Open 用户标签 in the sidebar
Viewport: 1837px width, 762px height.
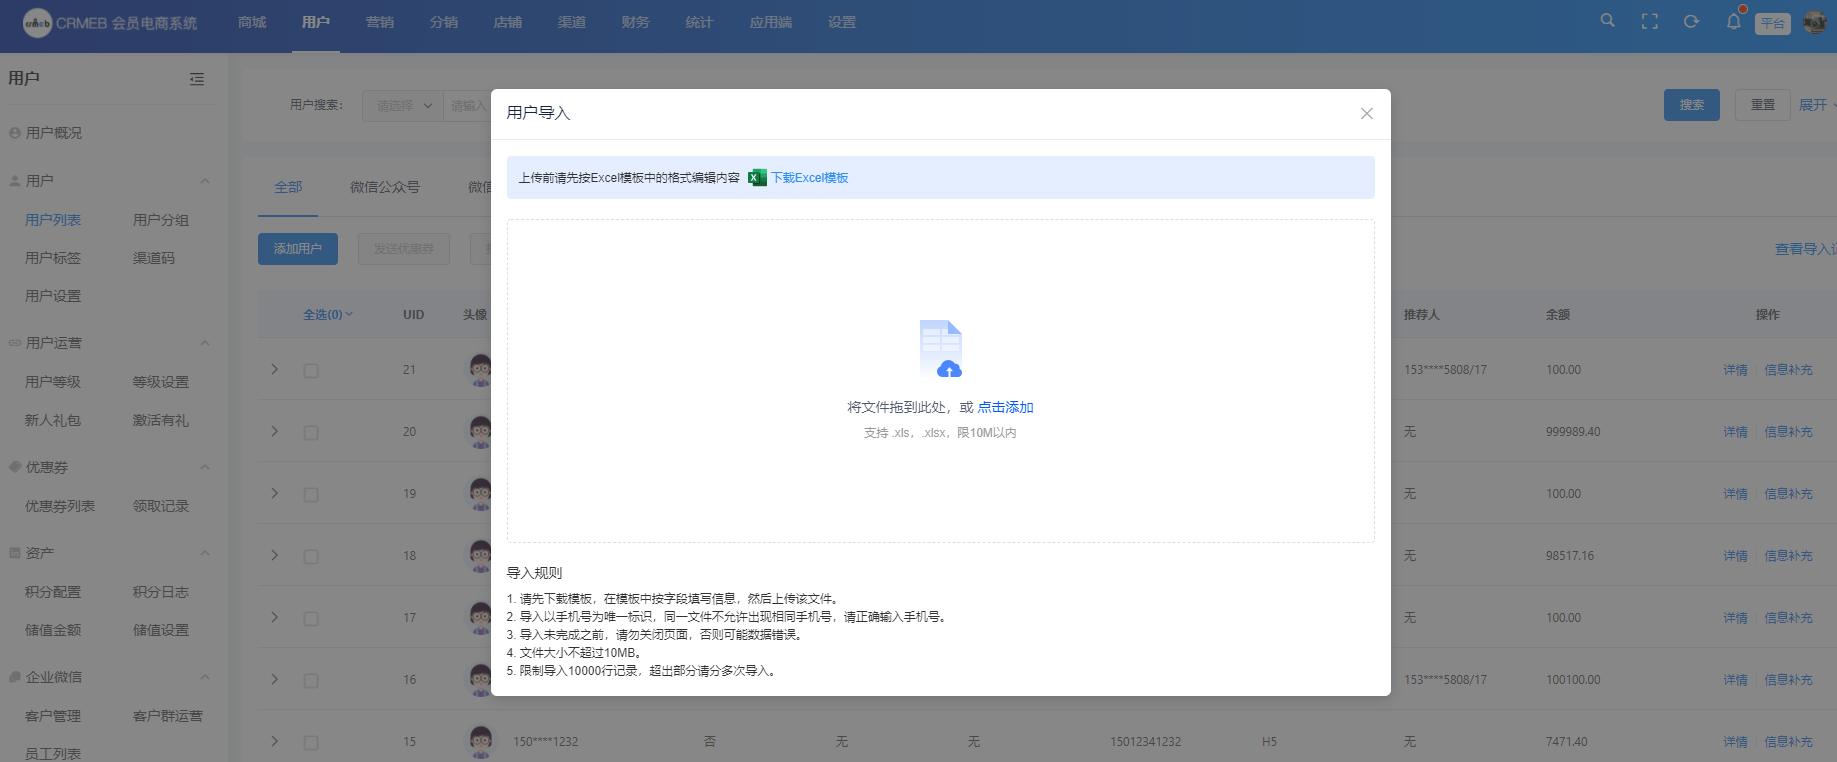point(53,258)
